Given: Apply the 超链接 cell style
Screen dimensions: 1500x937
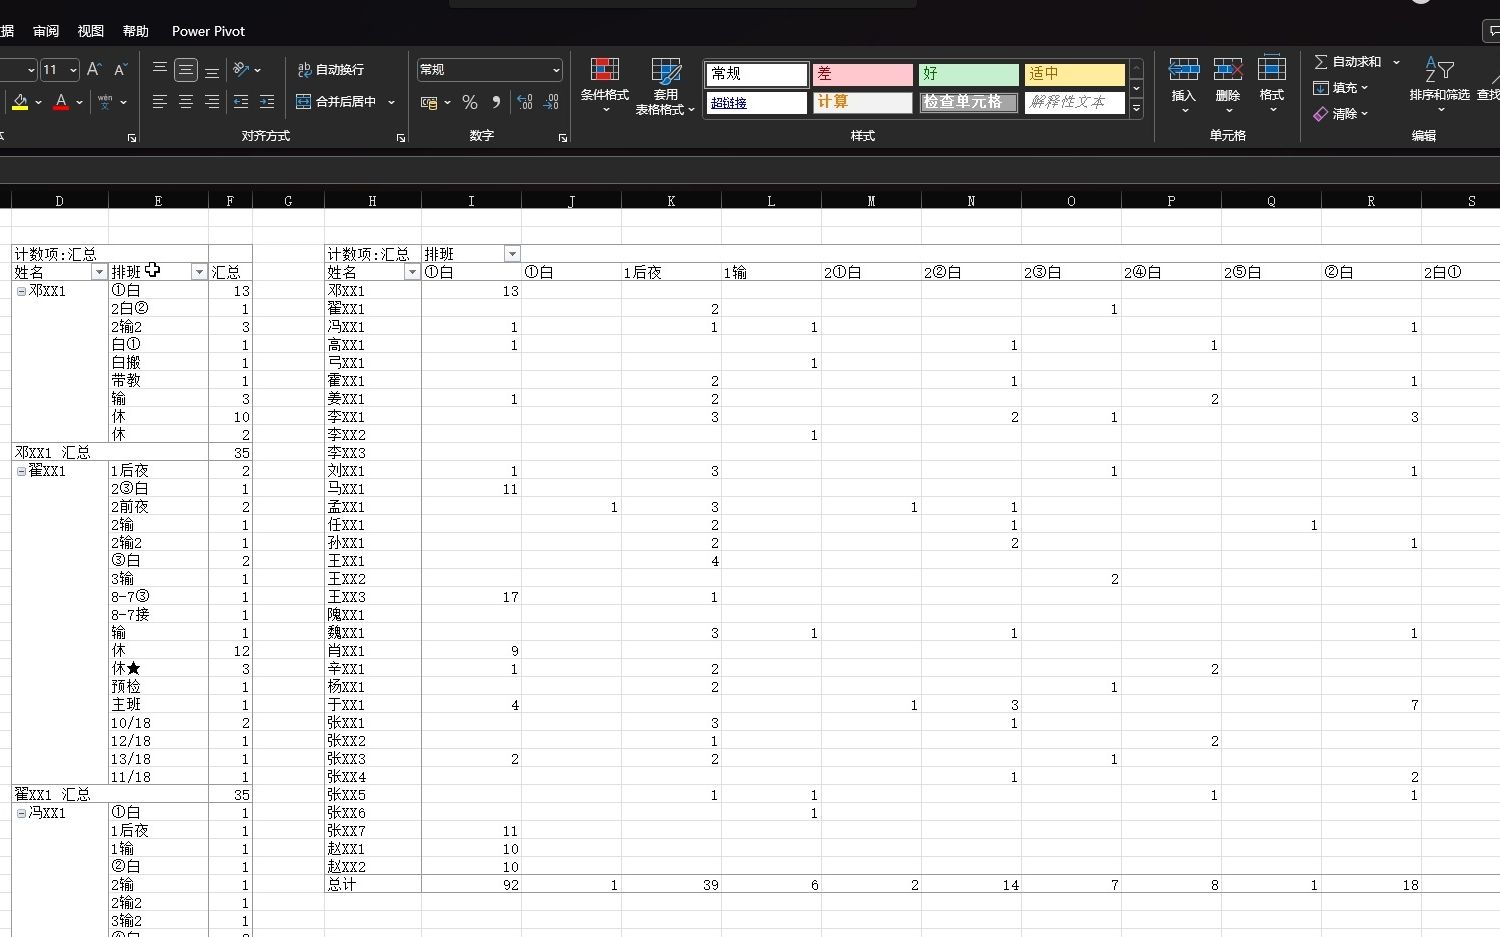Looking at the screenshot, I should pyautogui.click(x=757, y=102).
